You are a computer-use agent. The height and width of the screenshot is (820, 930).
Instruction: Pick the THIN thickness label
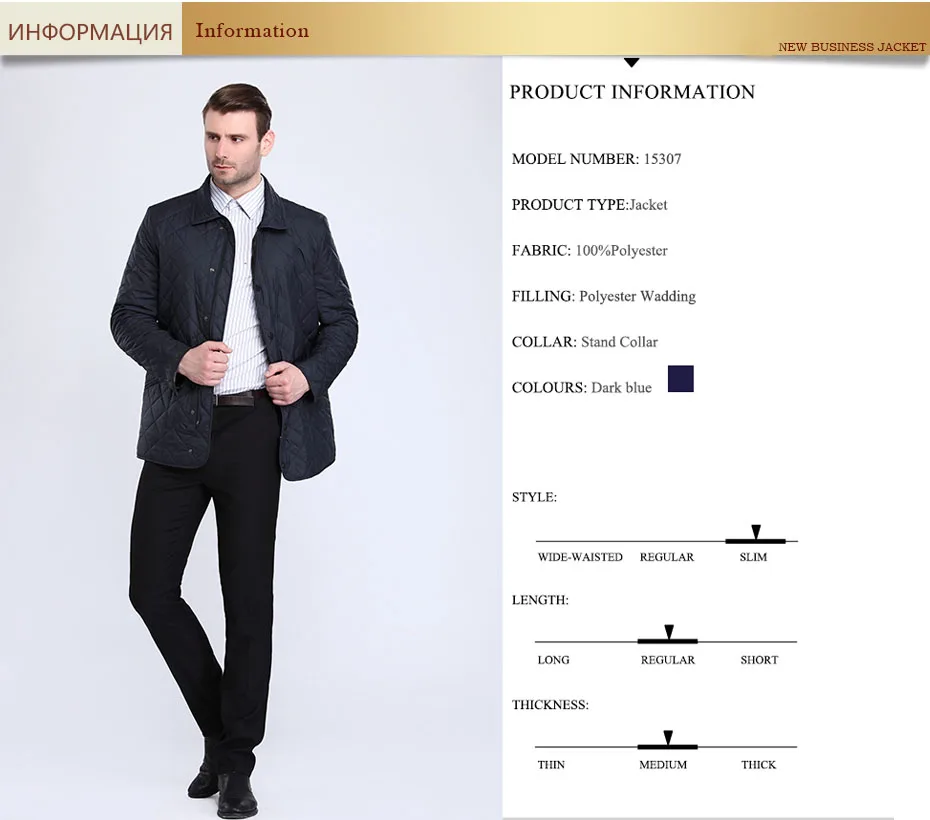pyautogui.click(x=551, y=765)
